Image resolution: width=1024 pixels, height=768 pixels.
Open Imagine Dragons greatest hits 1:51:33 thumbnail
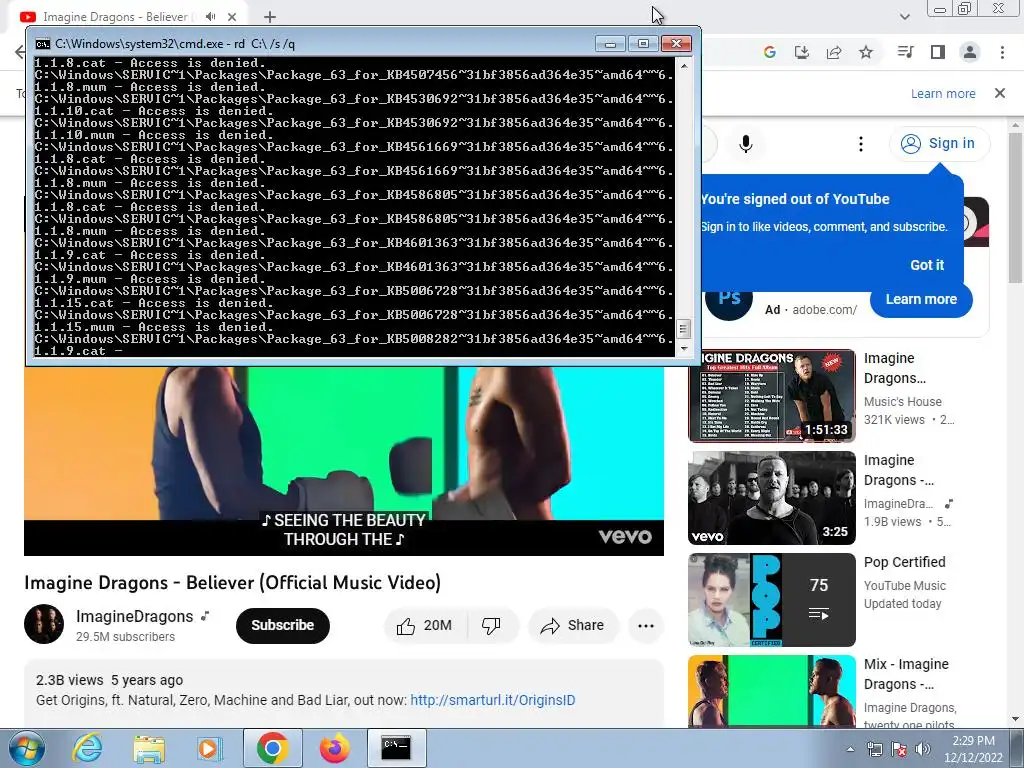click(772, 396)
